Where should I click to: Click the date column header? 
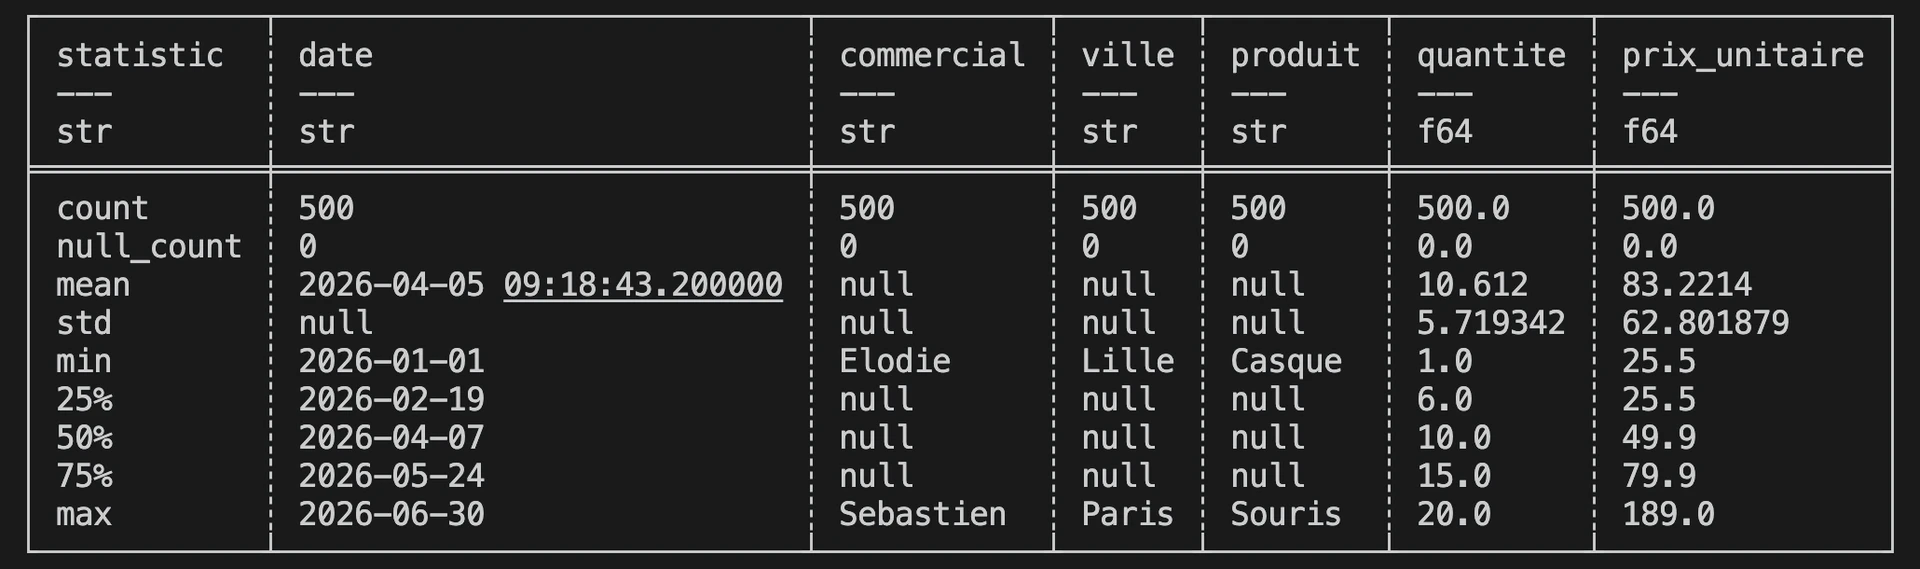pyautogui.click(x=335, y=55)
